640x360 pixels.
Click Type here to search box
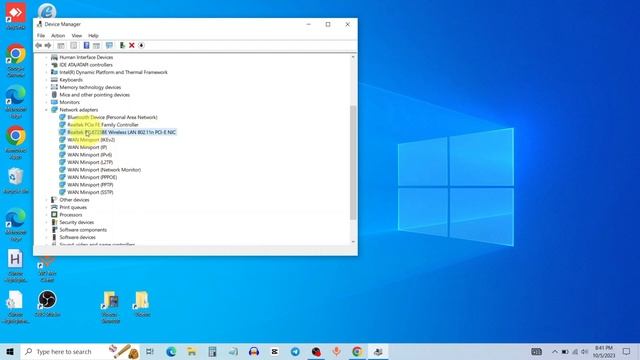[80, 351]
